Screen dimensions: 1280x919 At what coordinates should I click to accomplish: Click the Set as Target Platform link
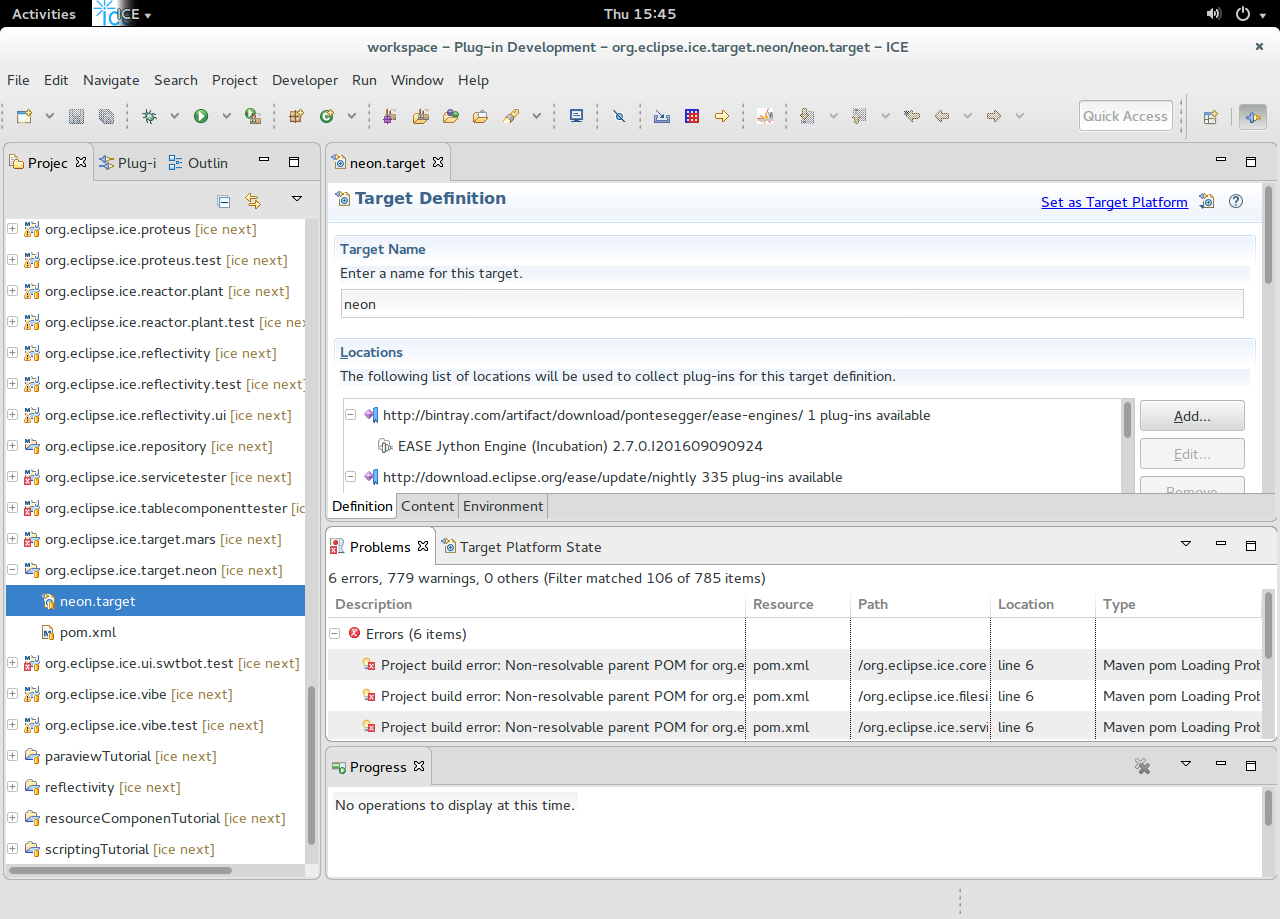[x=1114, y=202]
